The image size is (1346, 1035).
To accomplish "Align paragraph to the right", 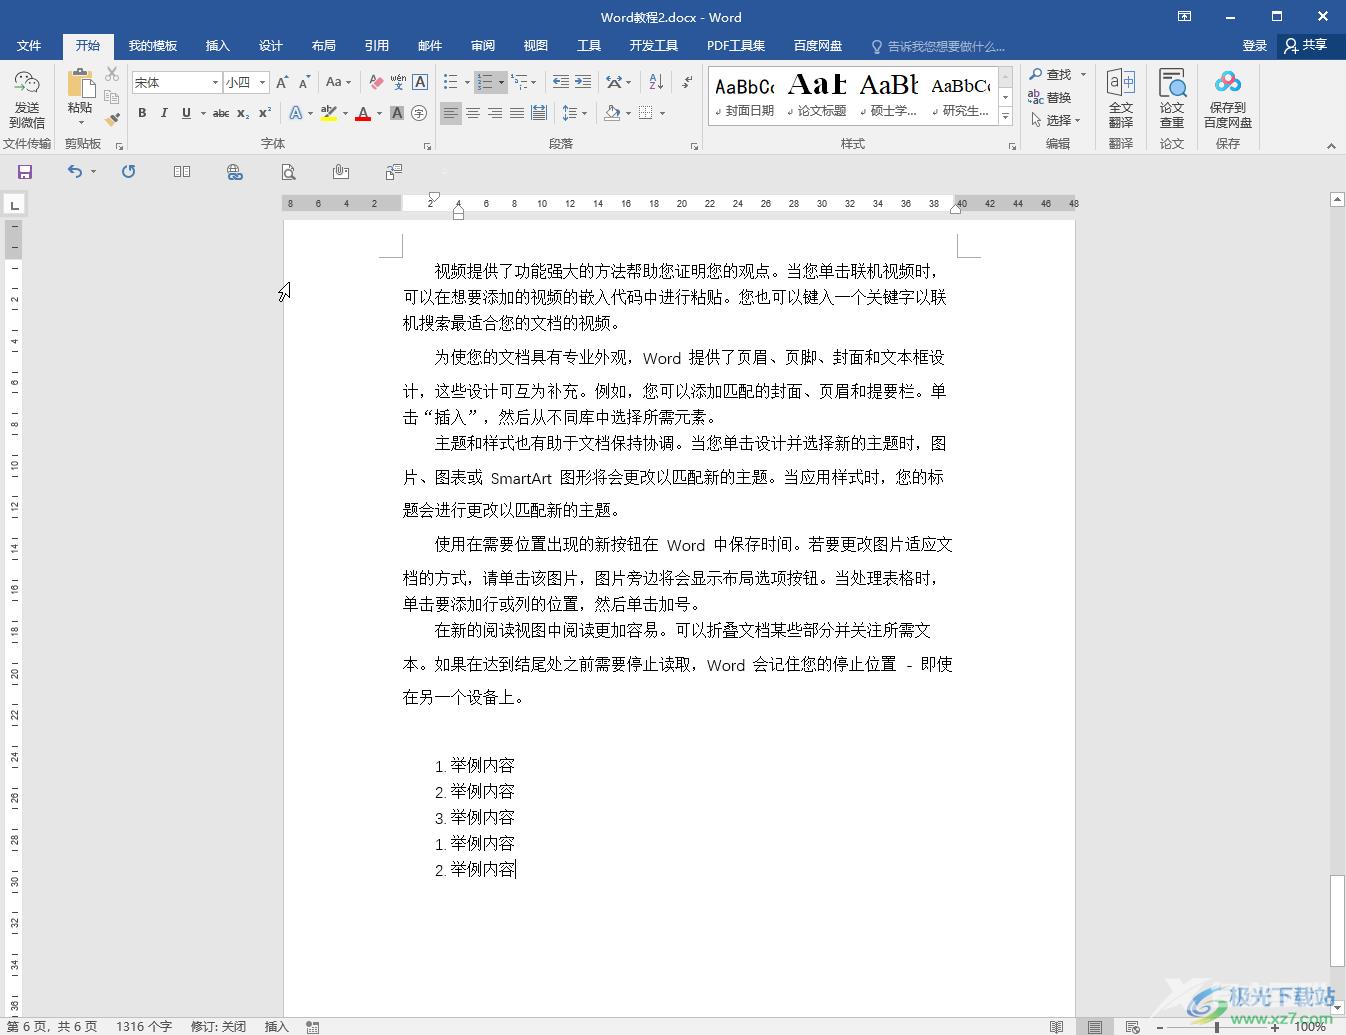I will coord(495,113).
